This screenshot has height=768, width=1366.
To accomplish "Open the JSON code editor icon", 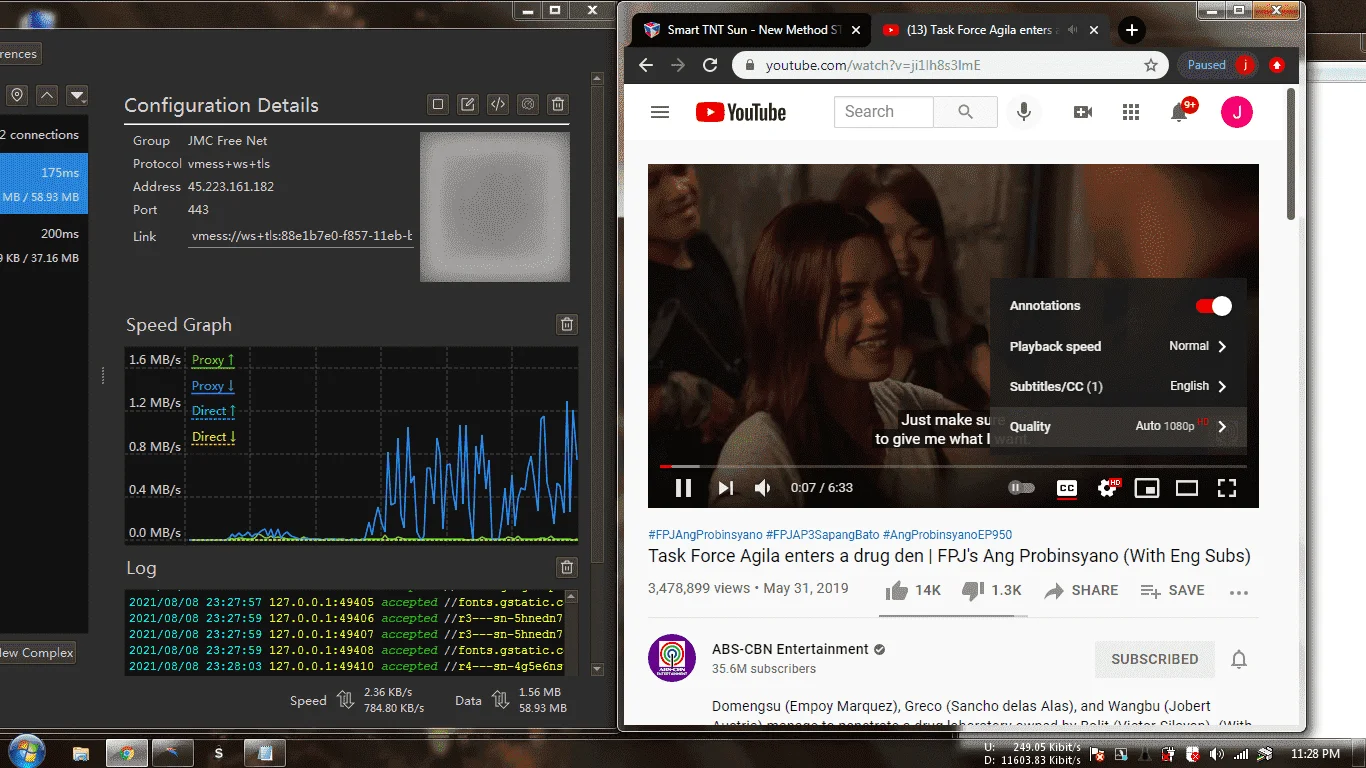I will (498, 104).
